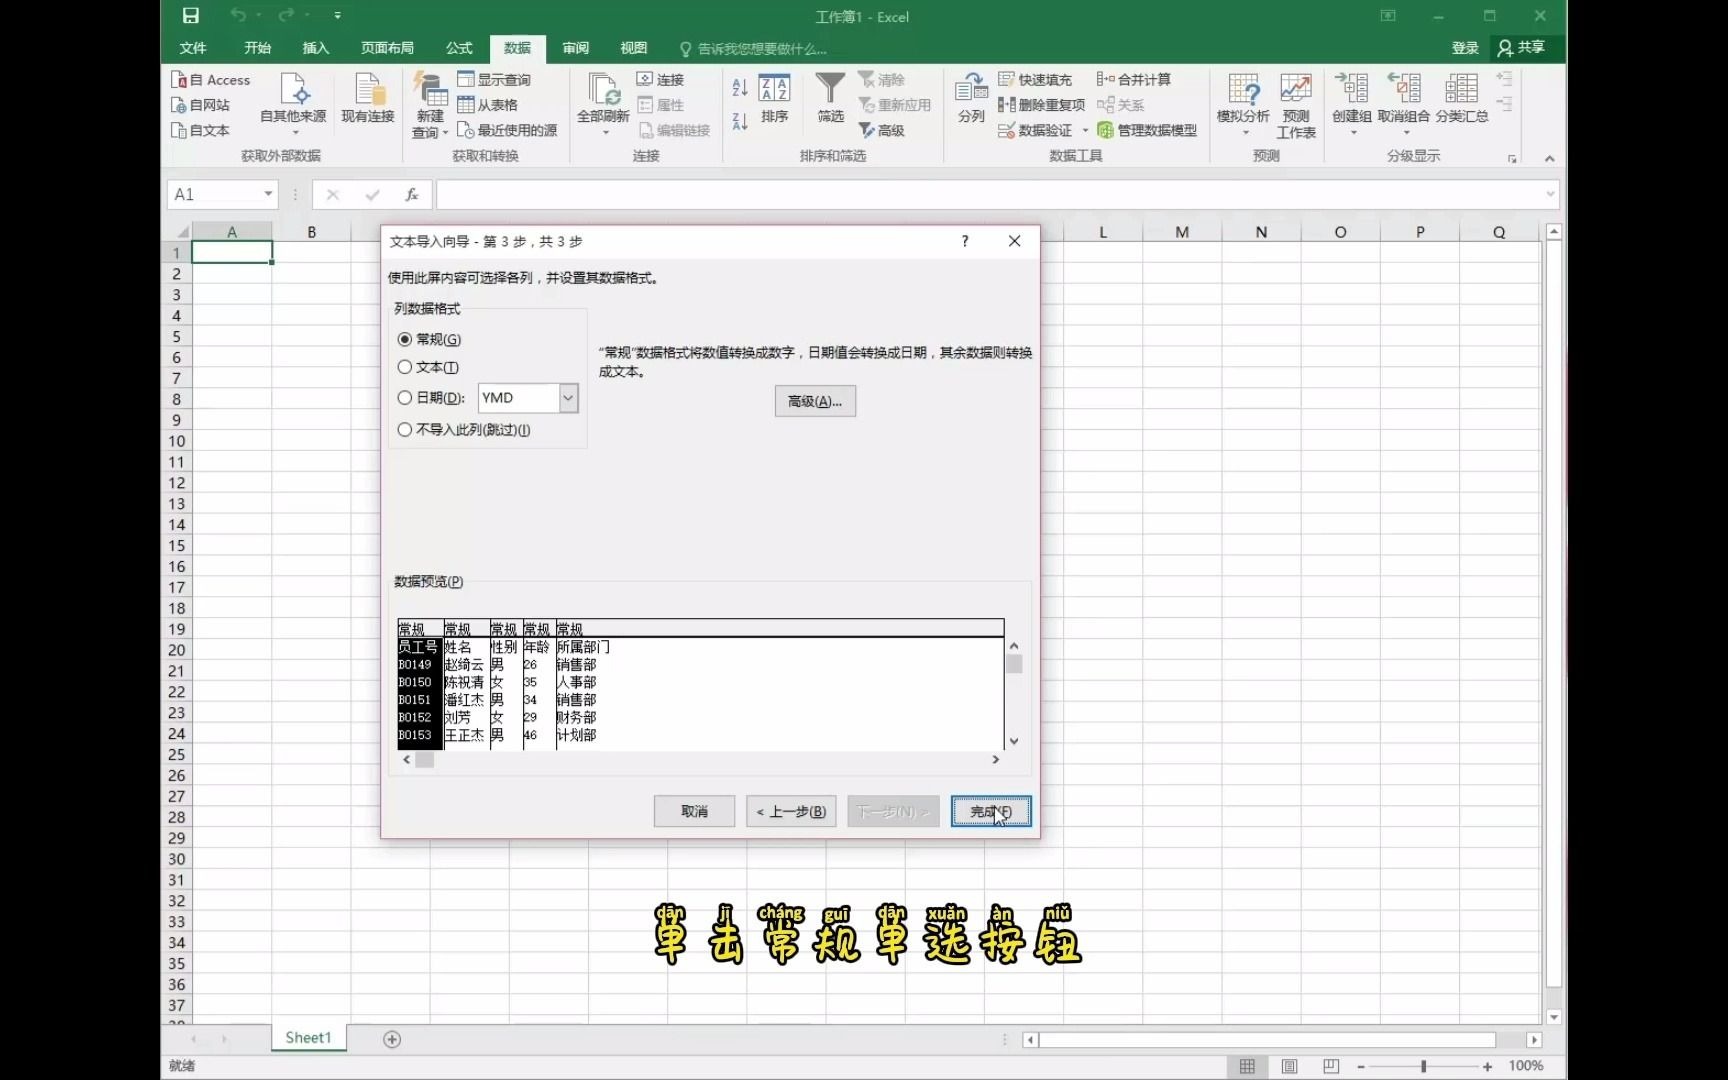Open the Sort (排序) dialog
1728x1080 pixels.
(775, 98)
